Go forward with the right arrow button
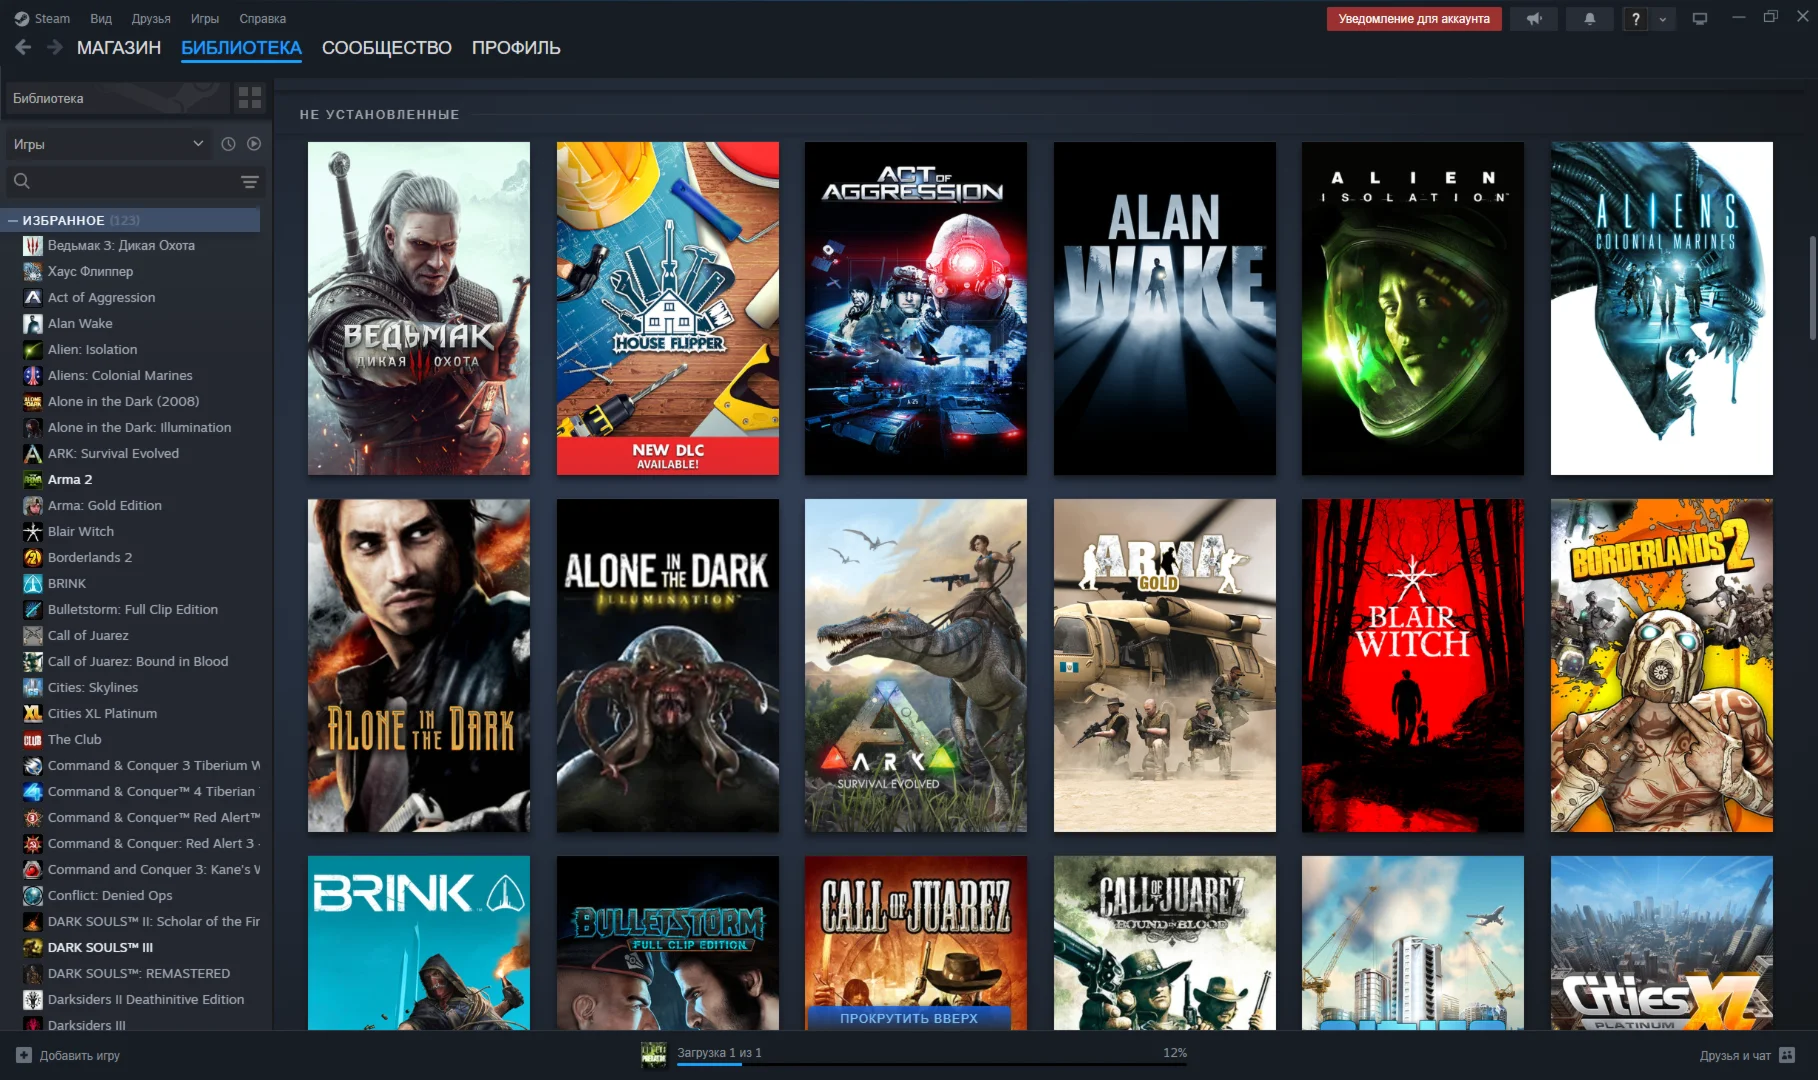The image size is (1818, 1080). coord(55,47)
